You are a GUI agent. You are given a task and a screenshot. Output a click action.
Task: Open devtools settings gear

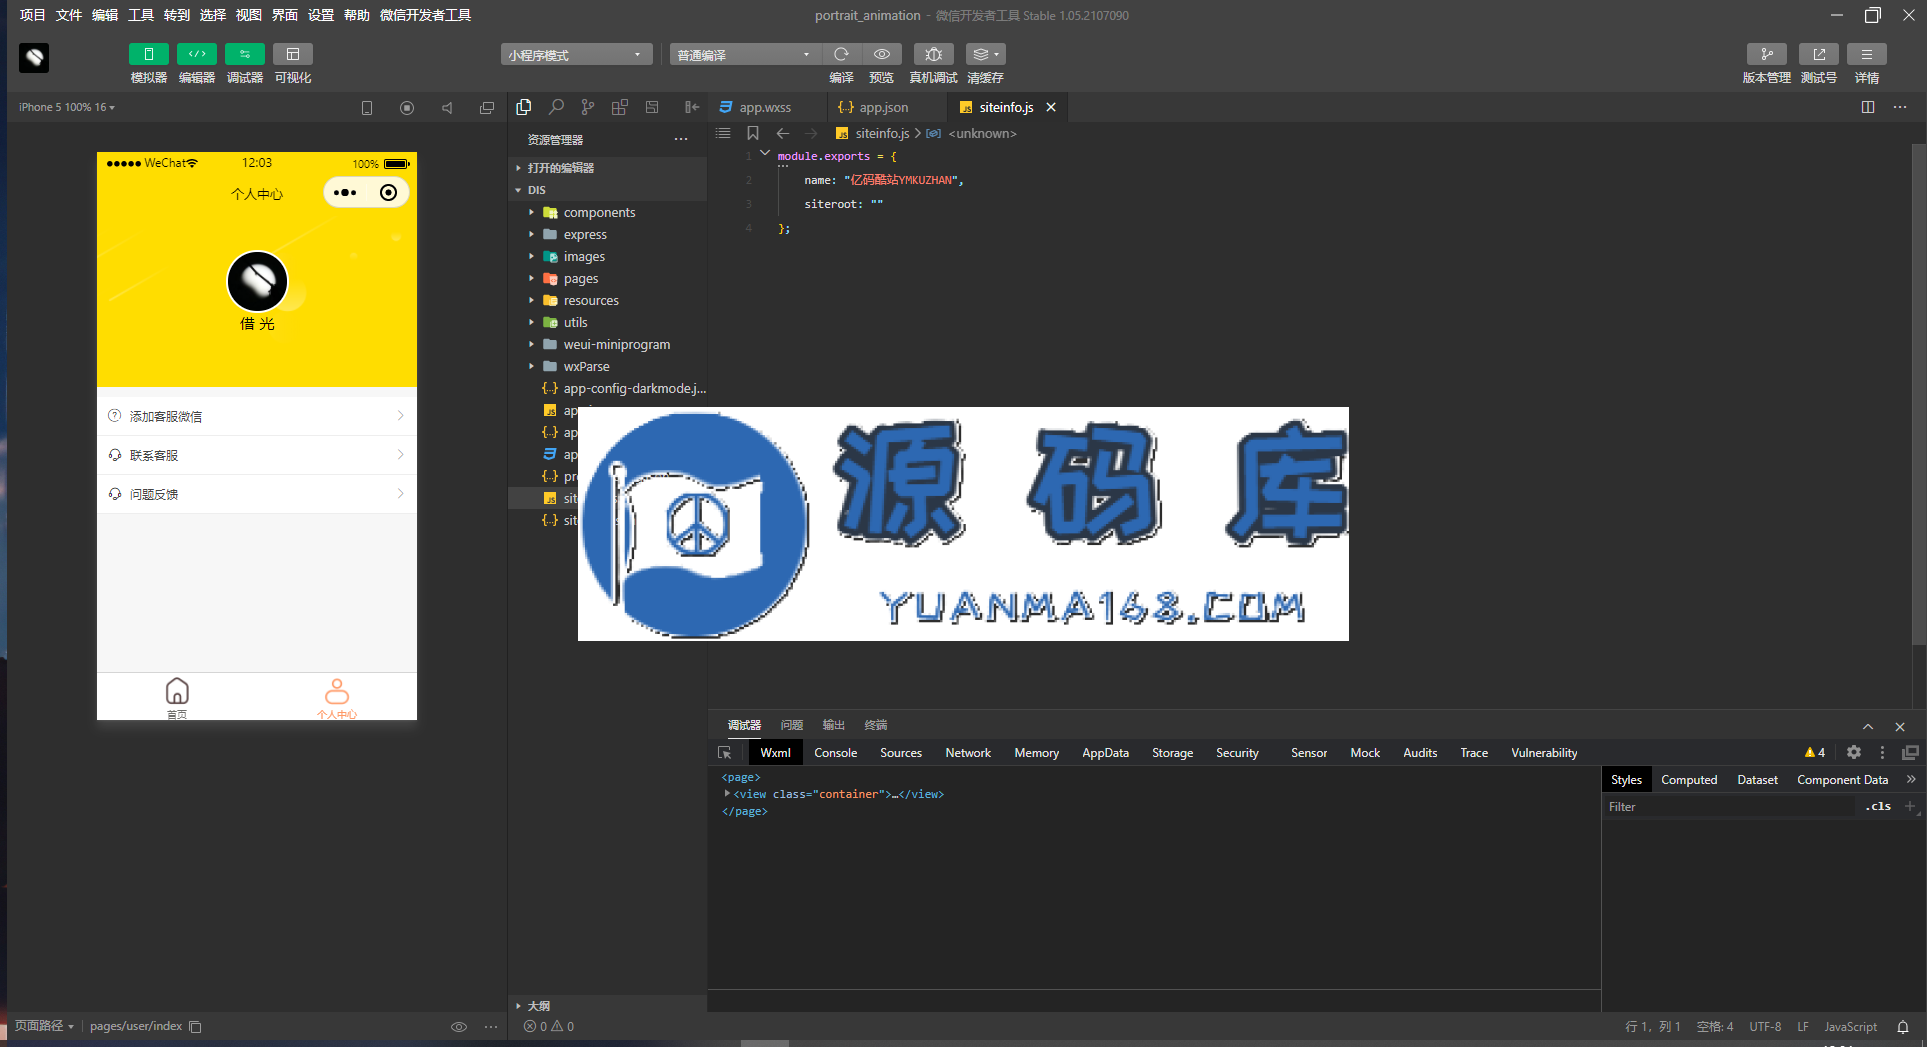point(1854,753)
